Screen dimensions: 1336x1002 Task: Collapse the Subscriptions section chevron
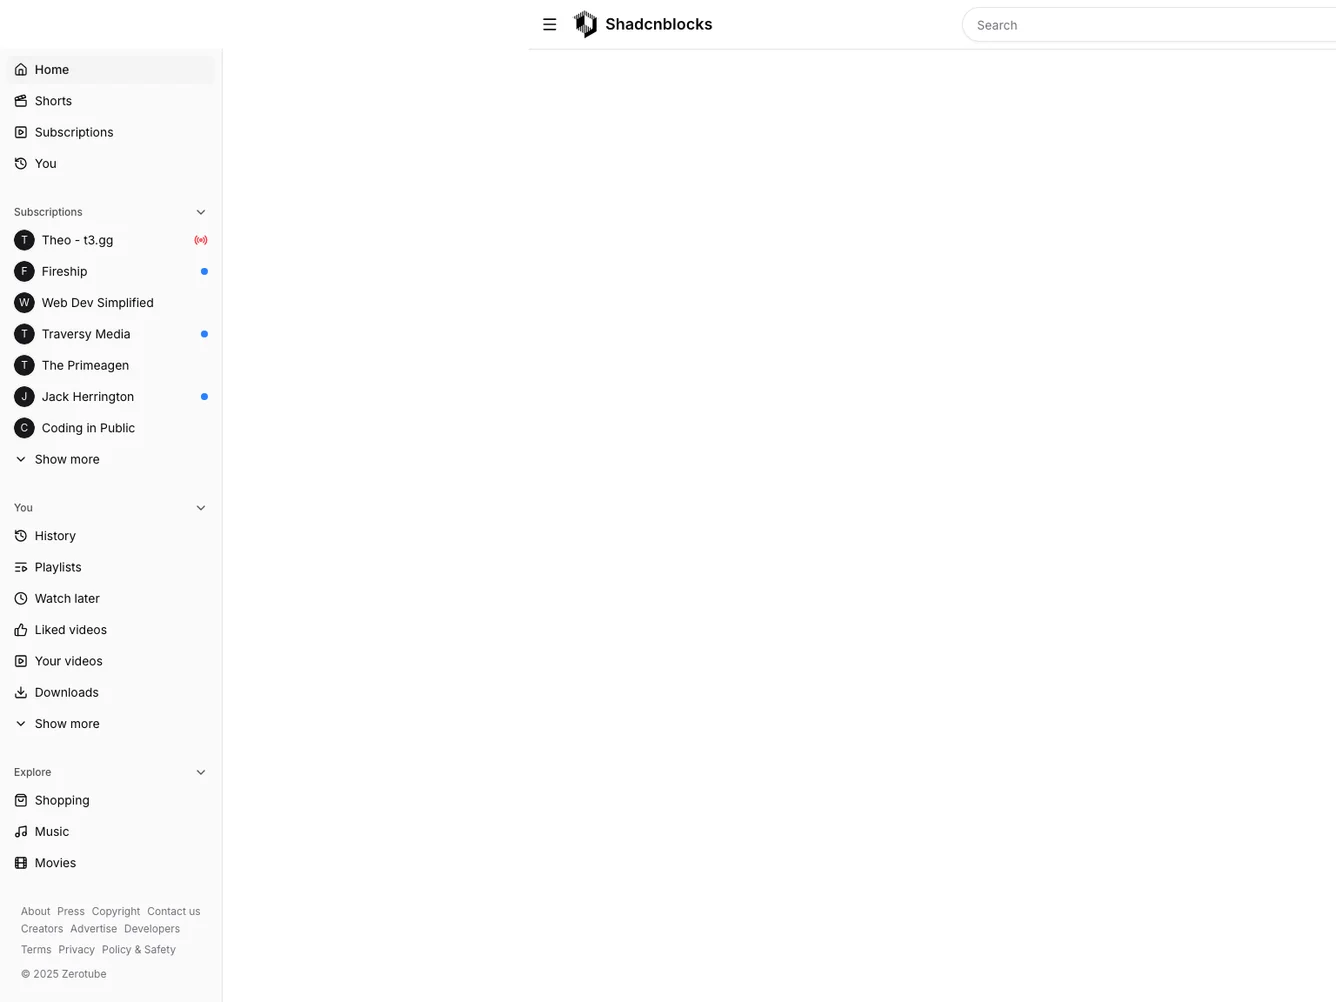200,212
